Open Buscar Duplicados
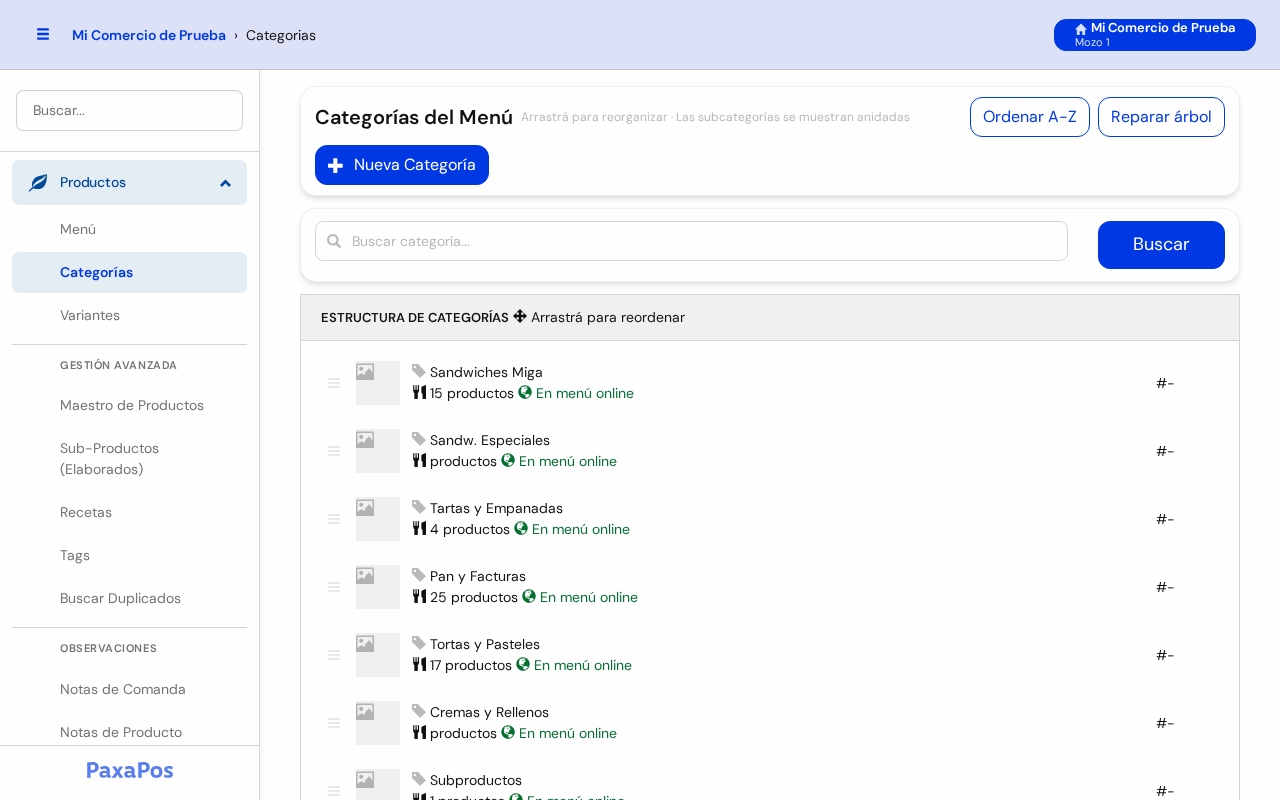Screen dimensions: 1280x800 [129, 598]
